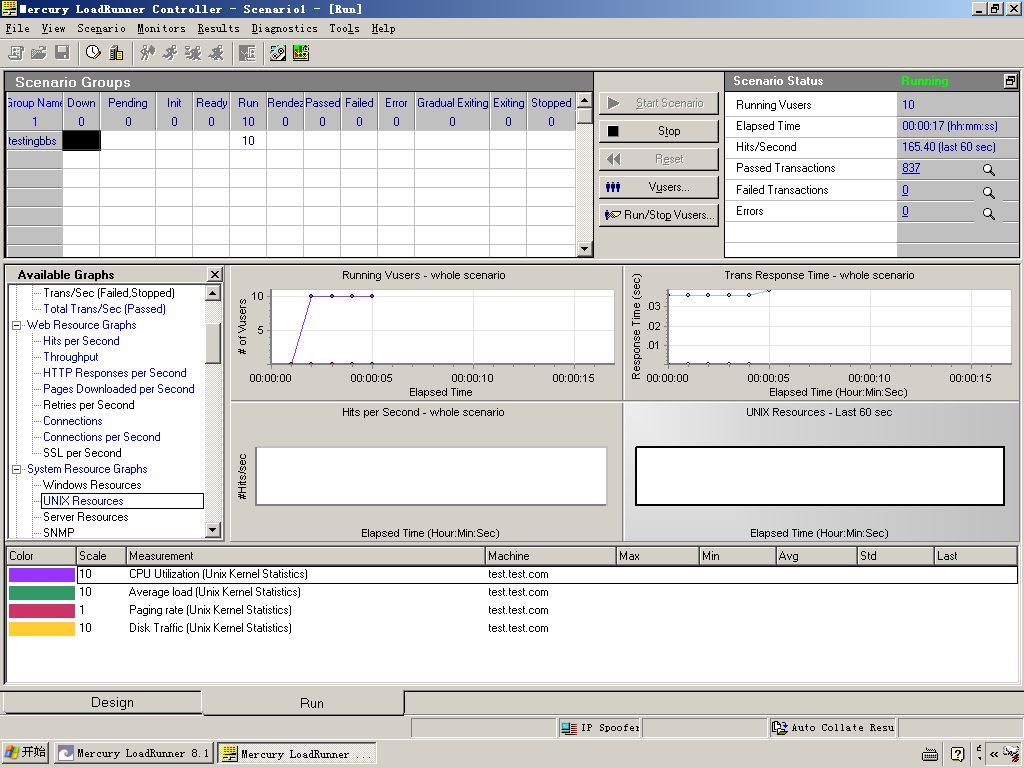1024x768 pixels.
Task: Click the Initialize Vusers toolbar icon
Action: [x=148, y=53]
